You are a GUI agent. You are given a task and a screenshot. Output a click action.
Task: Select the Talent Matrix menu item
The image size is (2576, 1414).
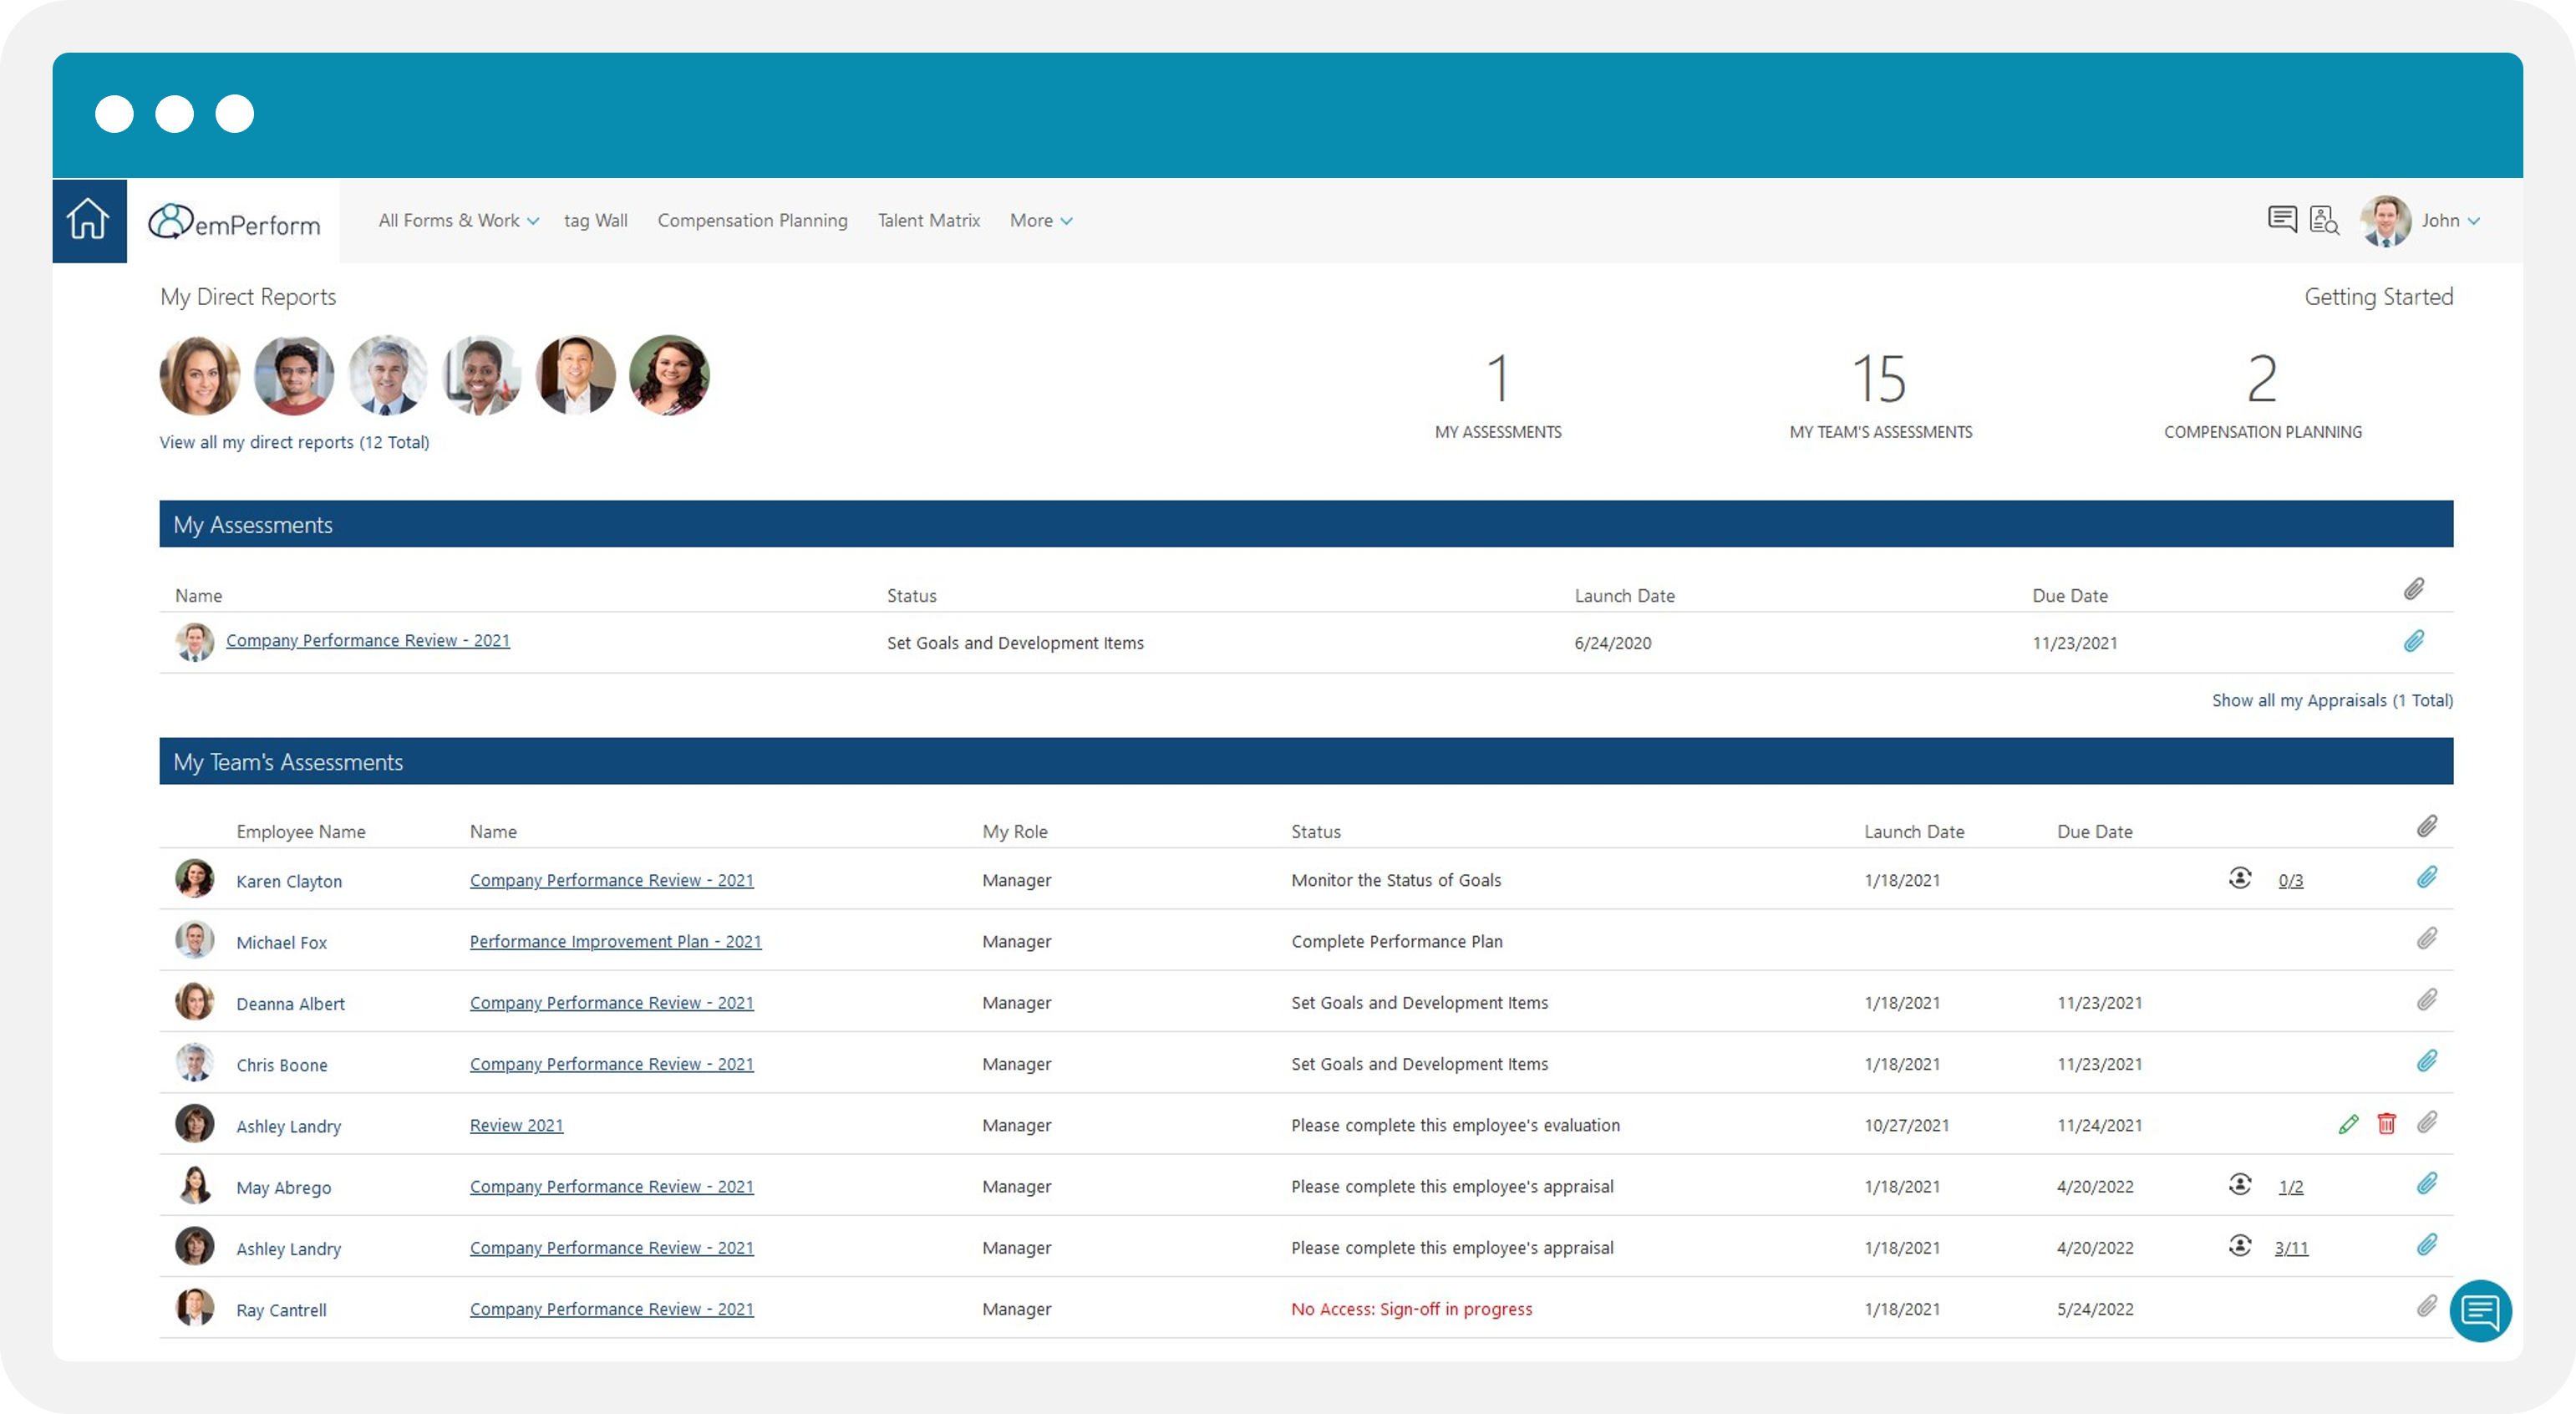(x=929, y=220)
